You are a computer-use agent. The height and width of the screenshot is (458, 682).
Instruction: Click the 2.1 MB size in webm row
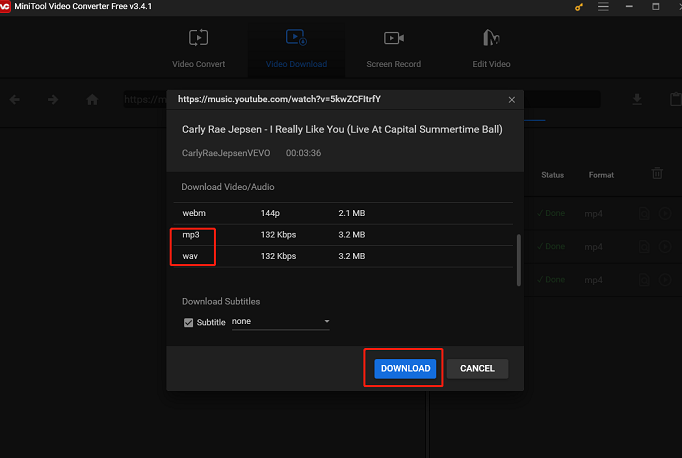(x=351, y=213)
